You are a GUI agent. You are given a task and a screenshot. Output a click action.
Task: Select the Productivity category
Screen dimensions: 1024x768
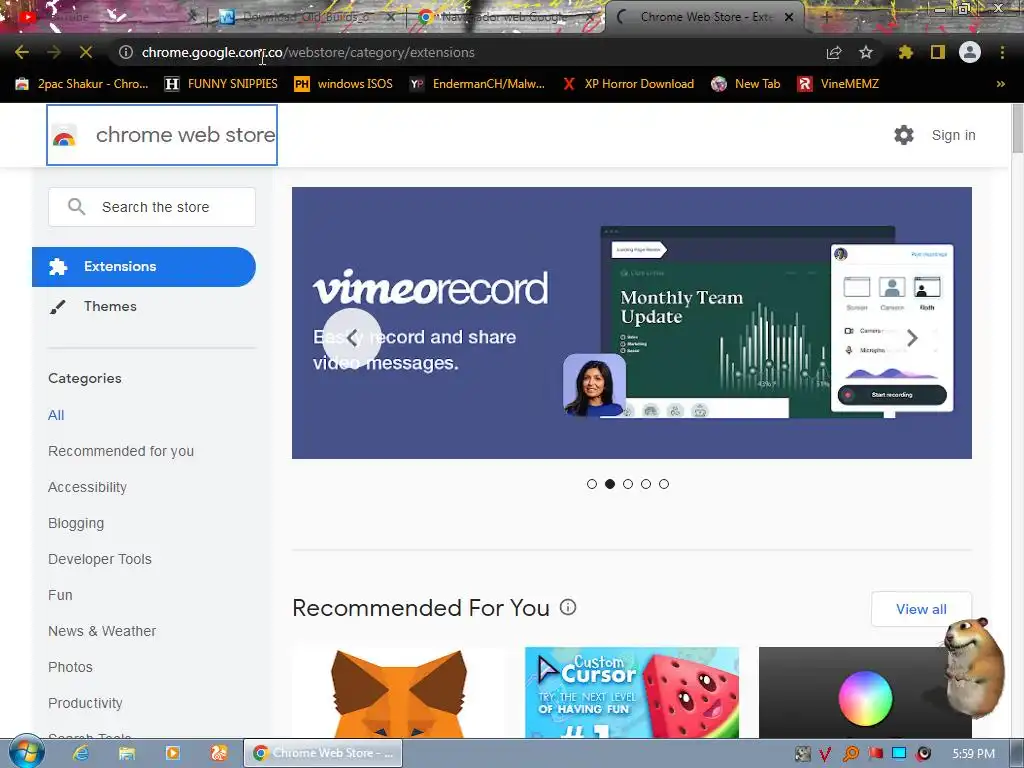85,703
